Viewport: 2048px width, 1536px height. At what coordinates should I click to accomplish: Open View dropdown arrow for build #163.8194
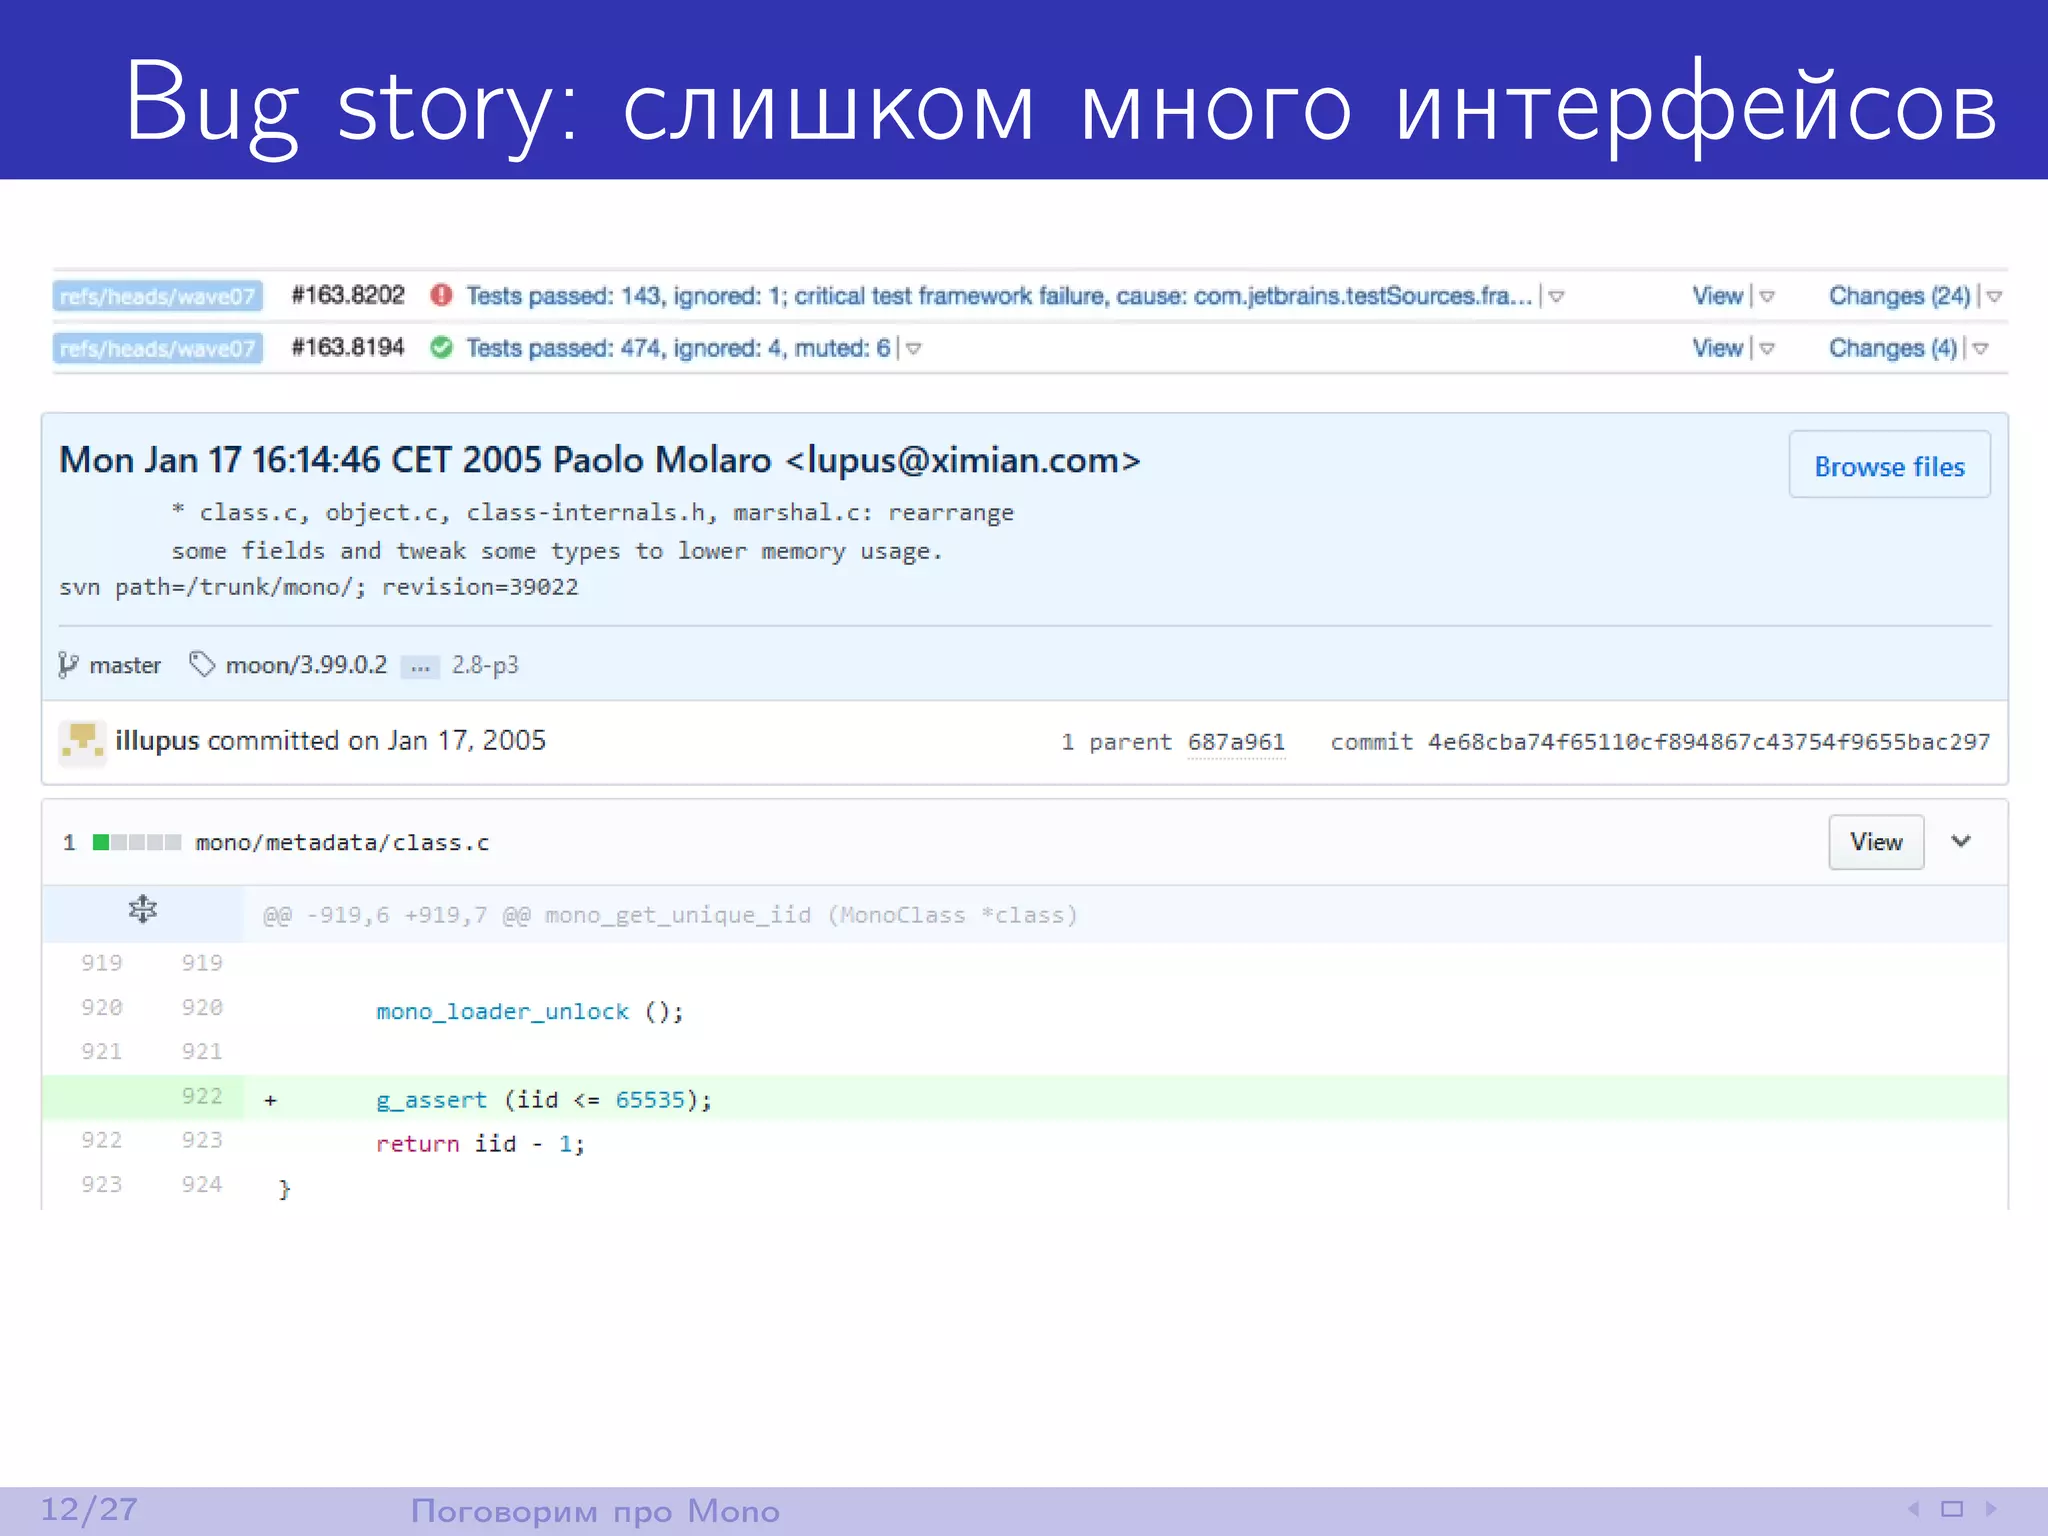click(1767, 348)
